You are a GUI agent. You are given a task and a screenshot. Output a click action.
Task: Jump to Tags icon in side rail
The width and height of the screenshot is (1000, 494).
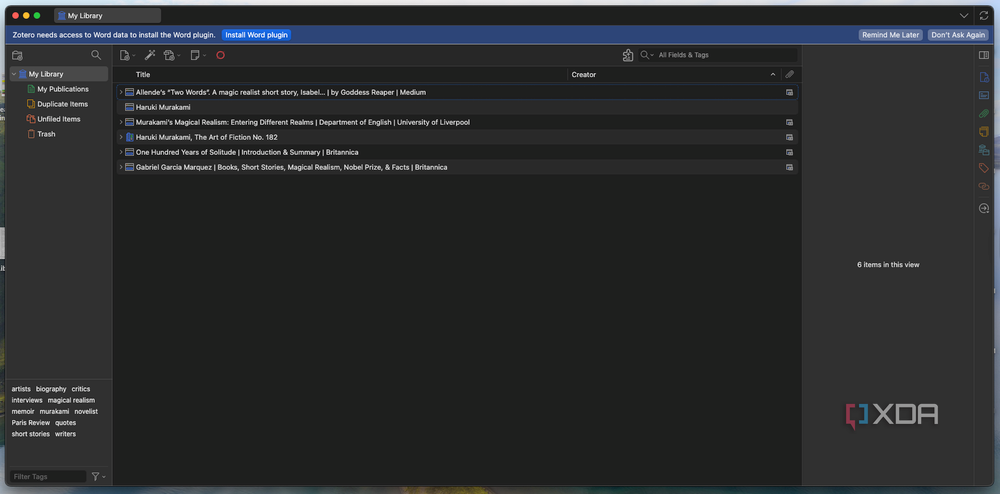point(983,168)
